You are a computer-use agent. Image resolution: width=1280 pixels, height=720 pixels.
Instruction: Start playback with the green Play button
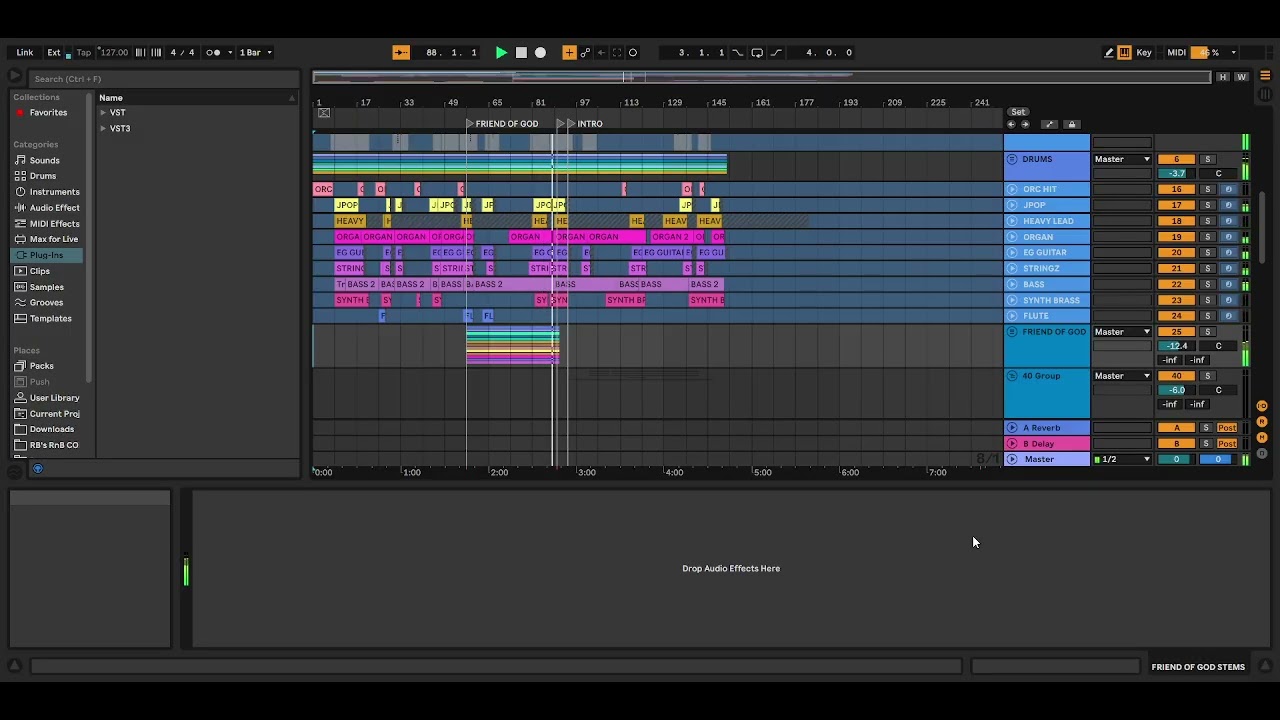(501, 52)
